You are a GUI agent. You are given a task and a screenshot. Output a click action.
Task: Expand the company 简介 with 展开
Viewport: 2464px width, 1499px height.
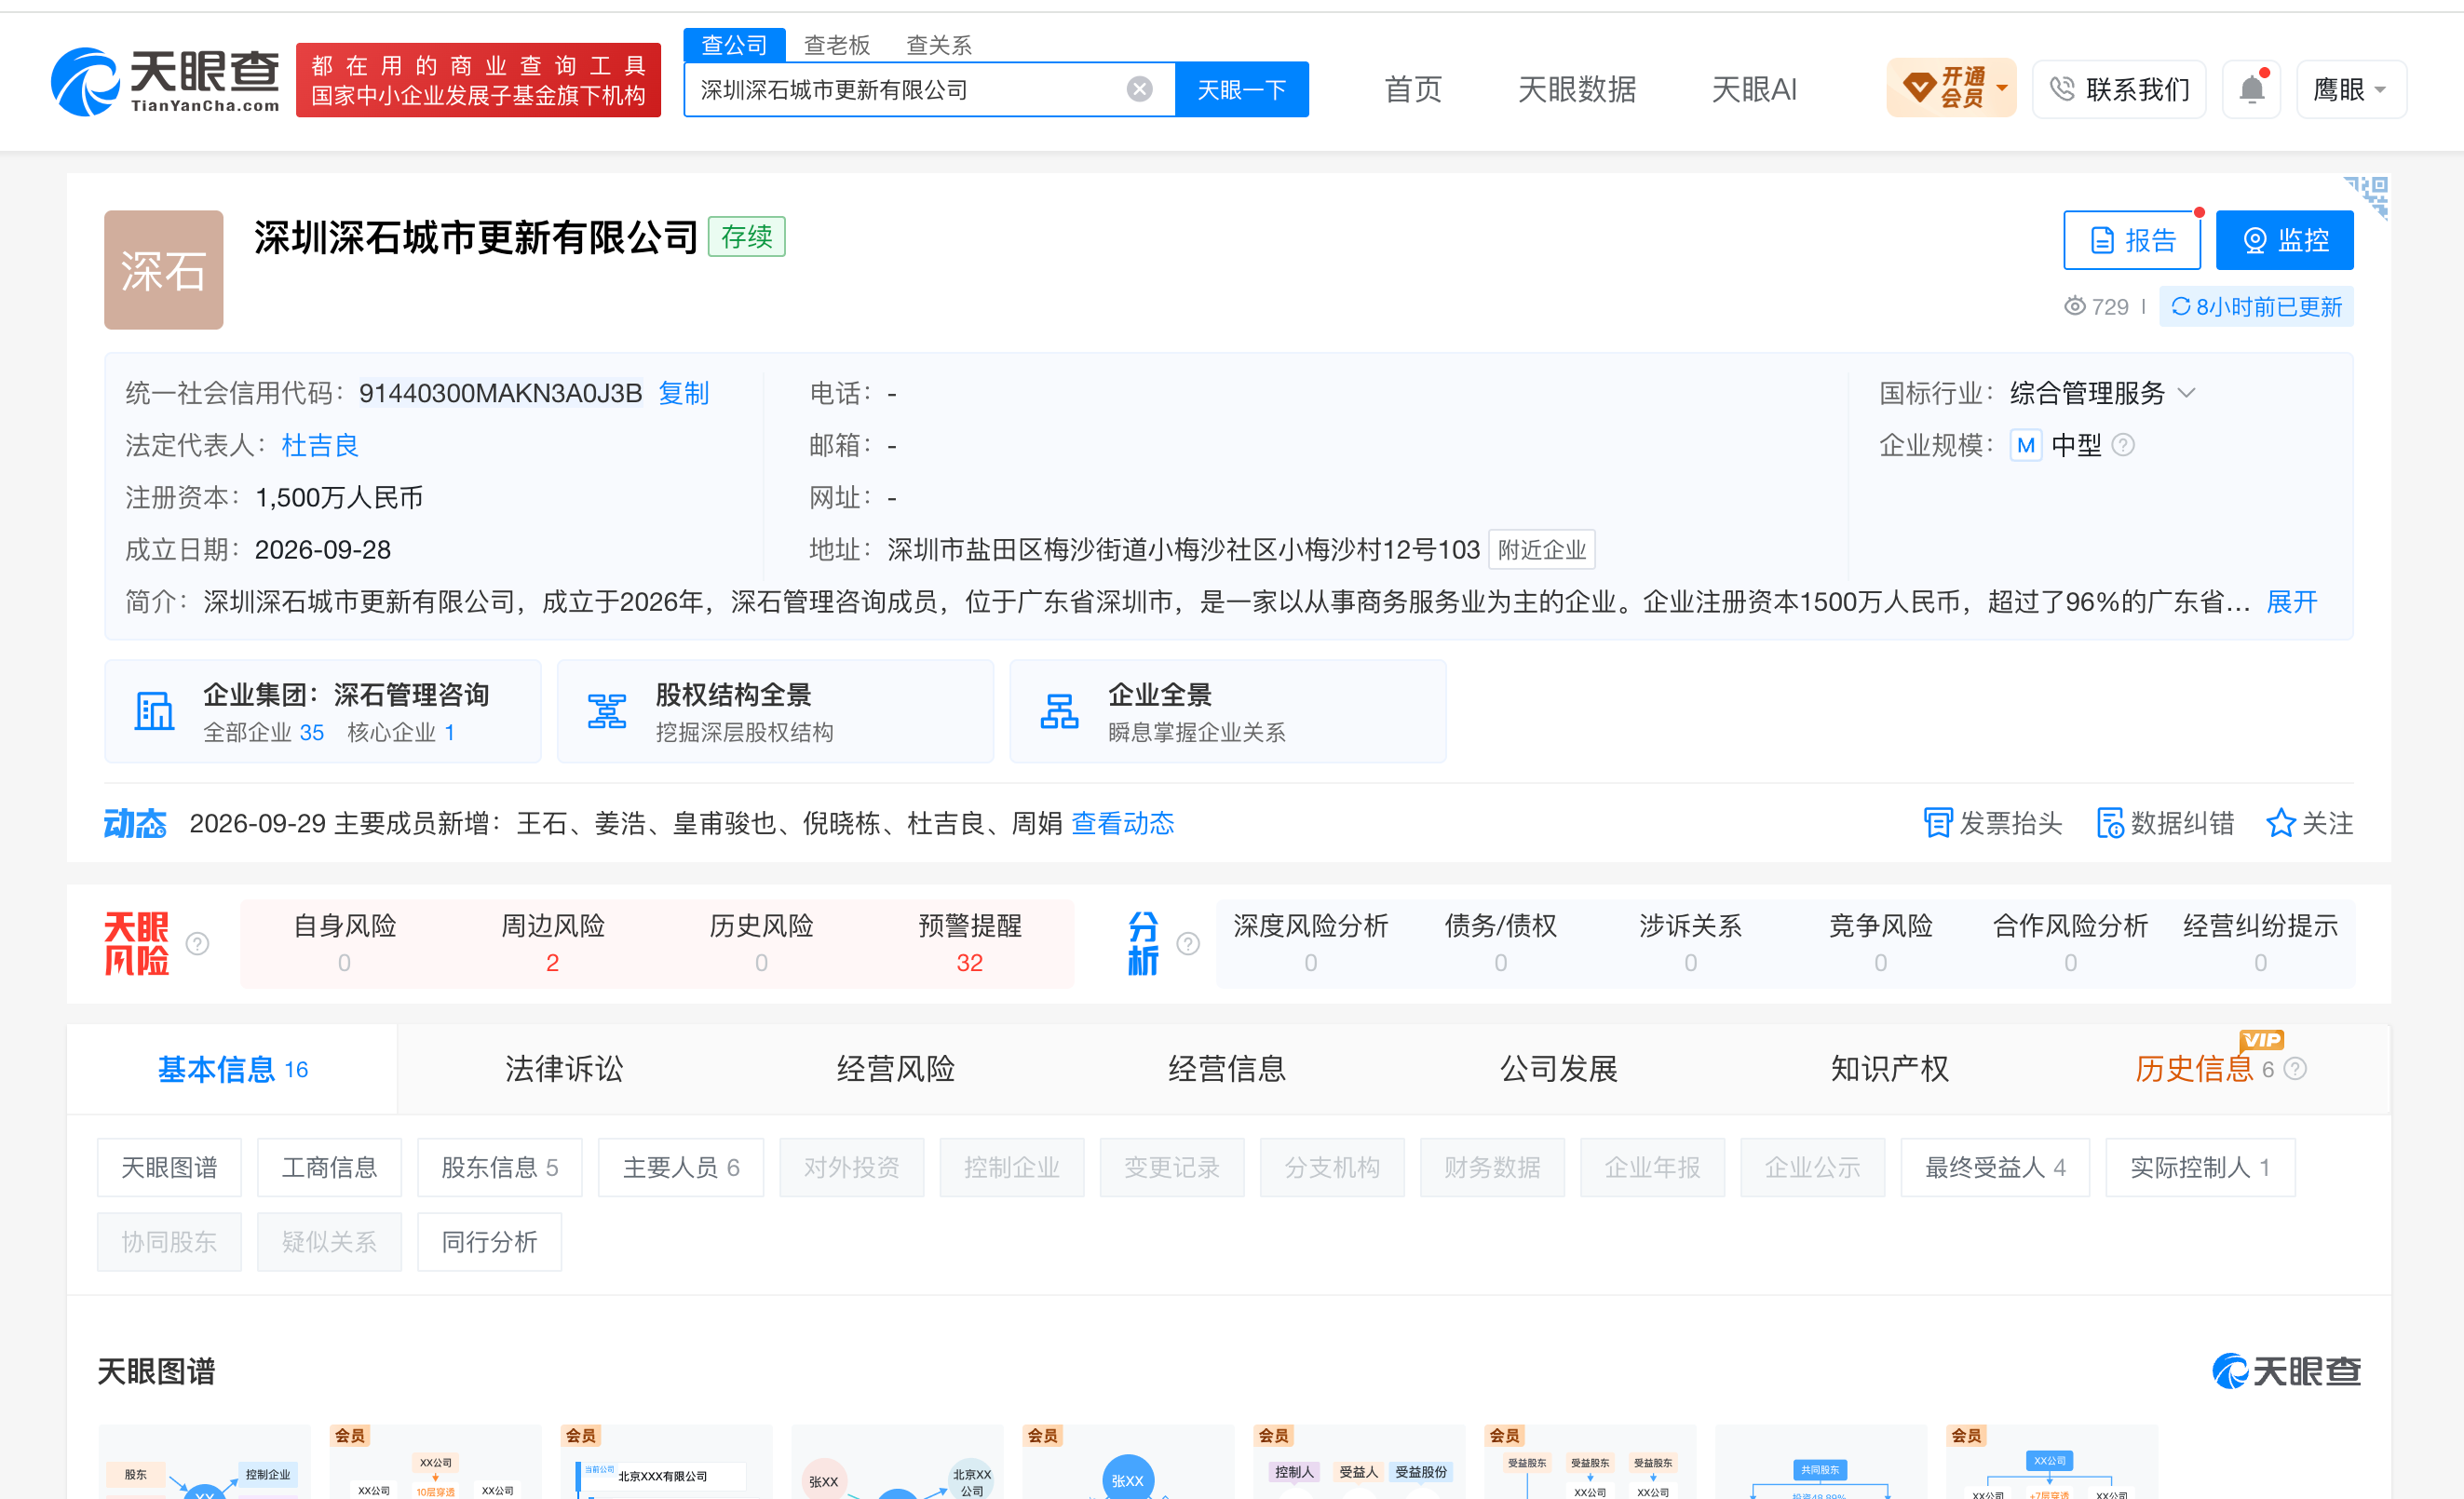[2291, 602]
